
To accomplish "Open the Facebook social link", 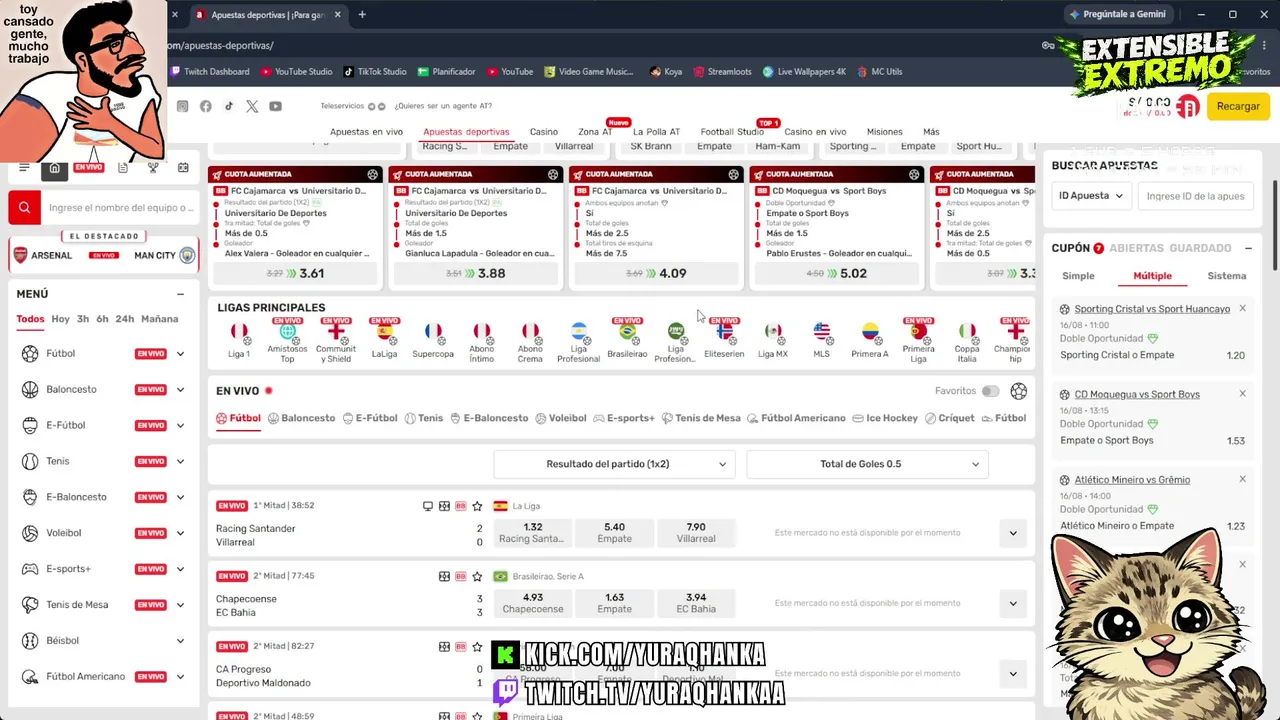I will (x=206, y=106).
